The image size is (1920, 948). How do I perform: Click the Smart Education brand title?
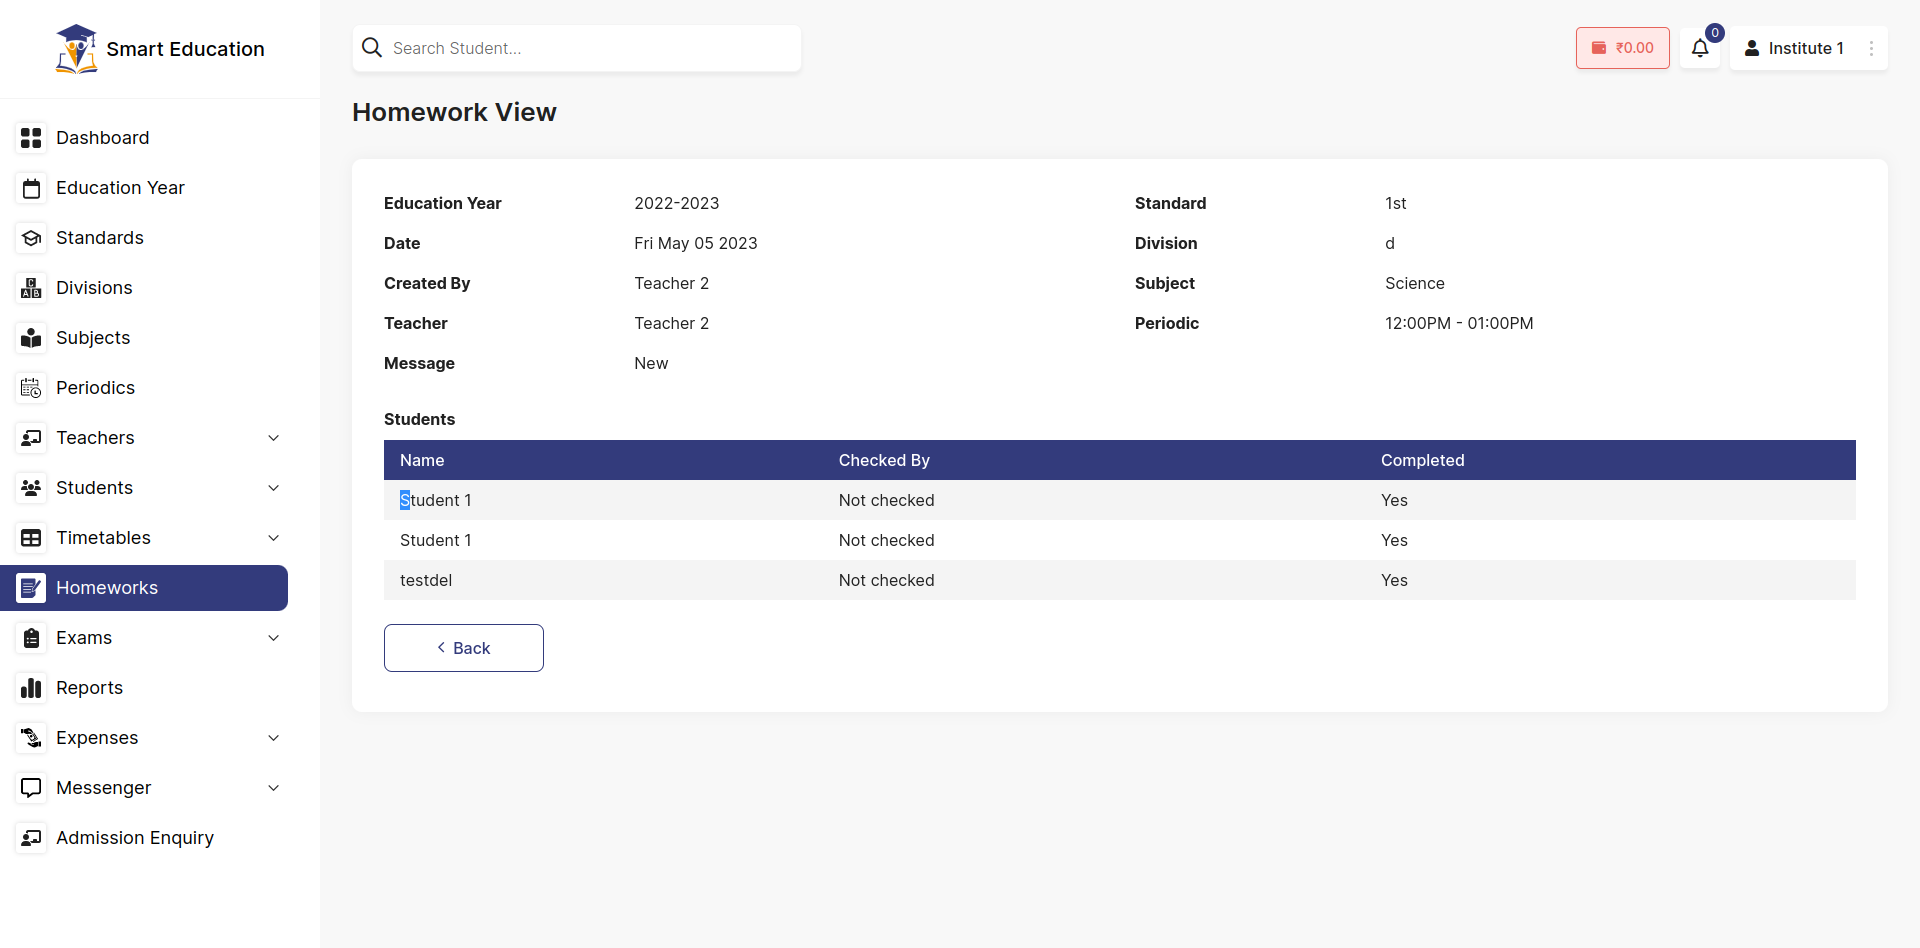(x=185, y=49)
